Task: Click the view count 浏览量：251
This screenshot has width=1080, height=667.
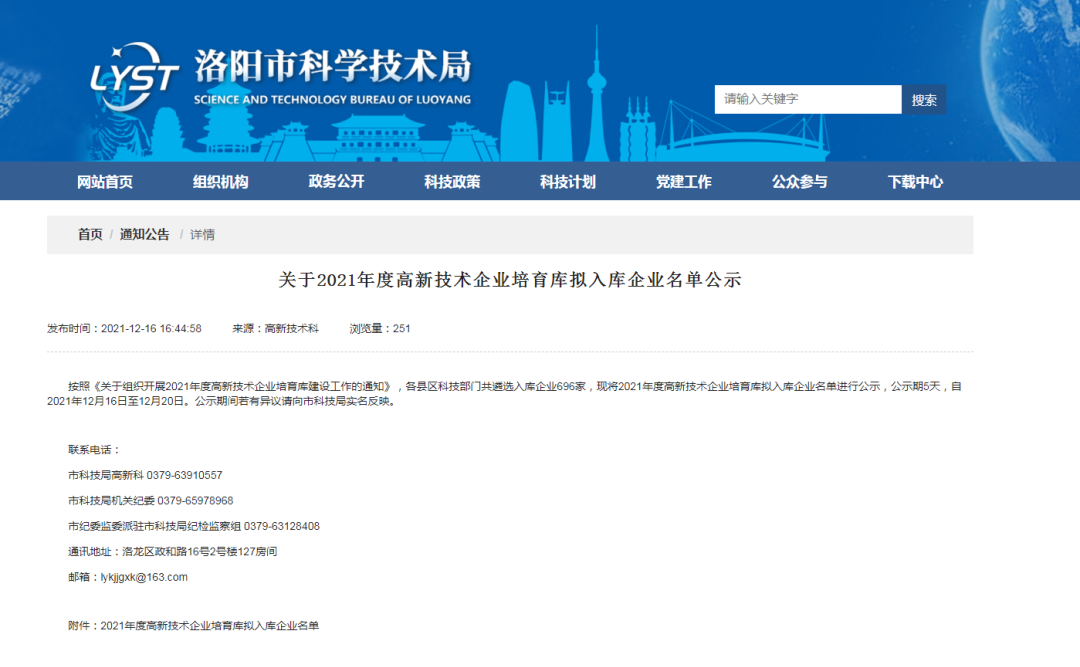Action: (380, 329)
